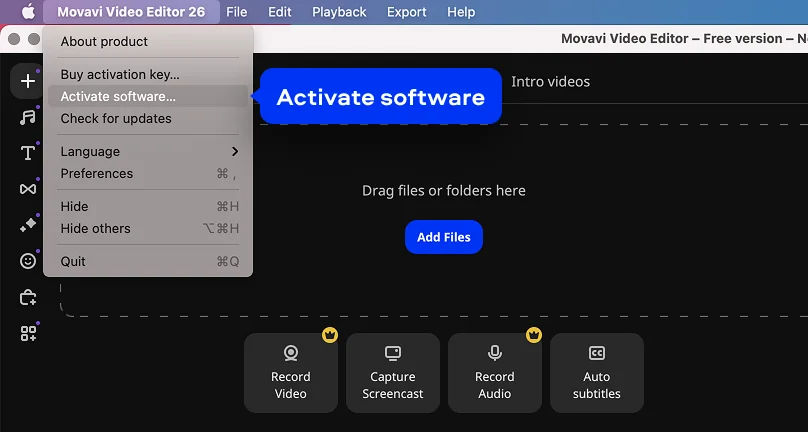Image resolution: width=808 pixels, height=432 pixels.
Task: Open the File menu
Action: tap(237, 12)
